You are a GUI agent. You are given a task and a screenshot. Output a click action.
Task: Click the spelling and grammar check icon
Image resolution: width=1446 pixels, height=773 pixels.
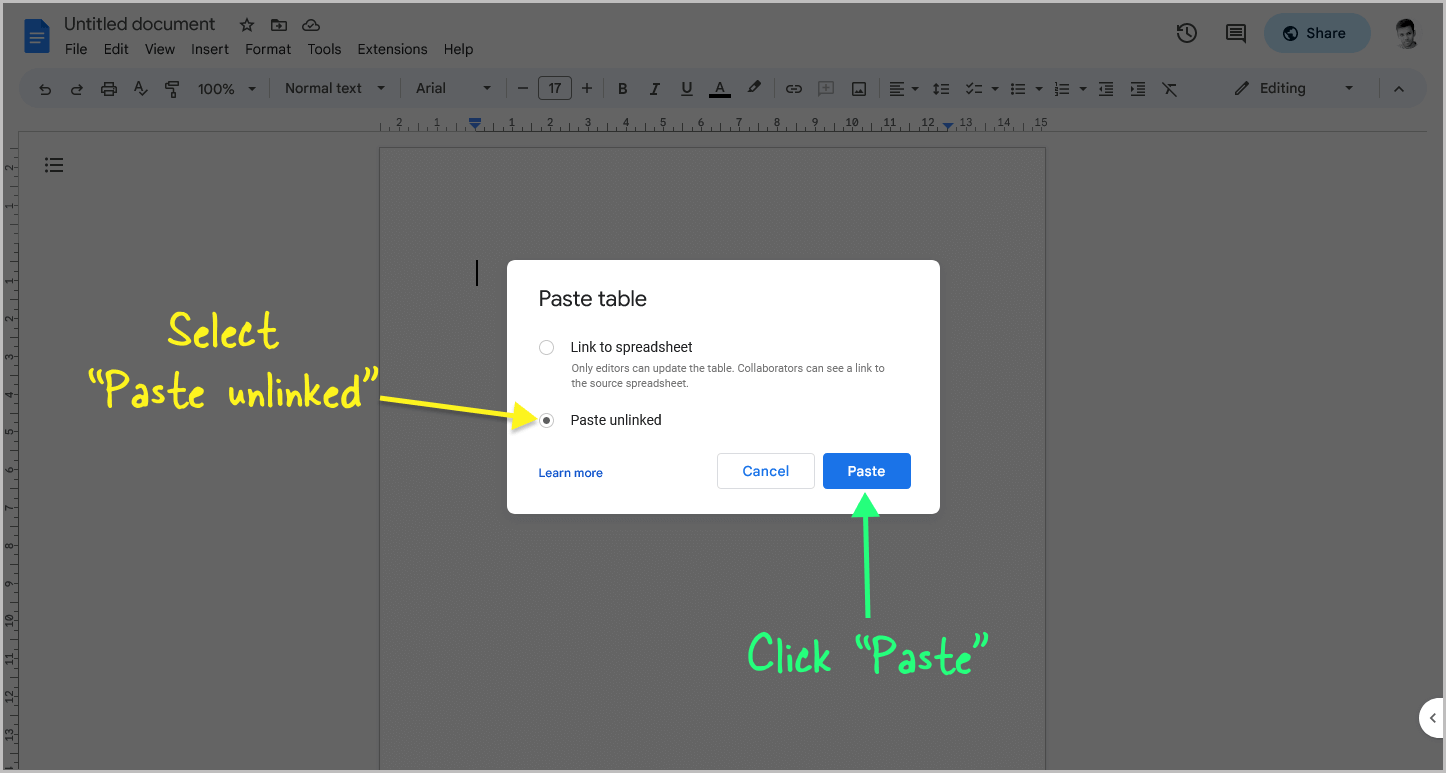(141, 89)
